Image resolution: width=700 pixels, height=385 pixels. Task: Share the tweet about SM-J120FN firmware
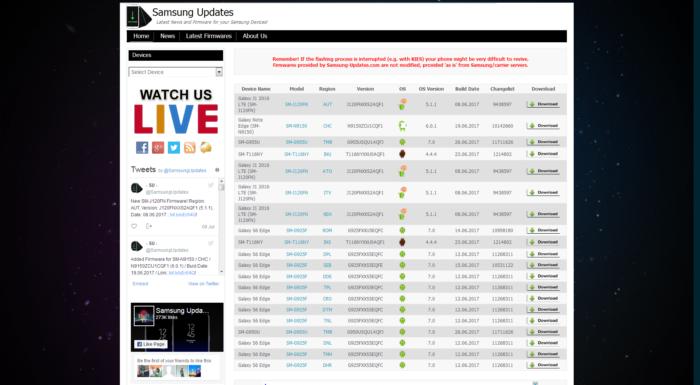click(149, 226)
